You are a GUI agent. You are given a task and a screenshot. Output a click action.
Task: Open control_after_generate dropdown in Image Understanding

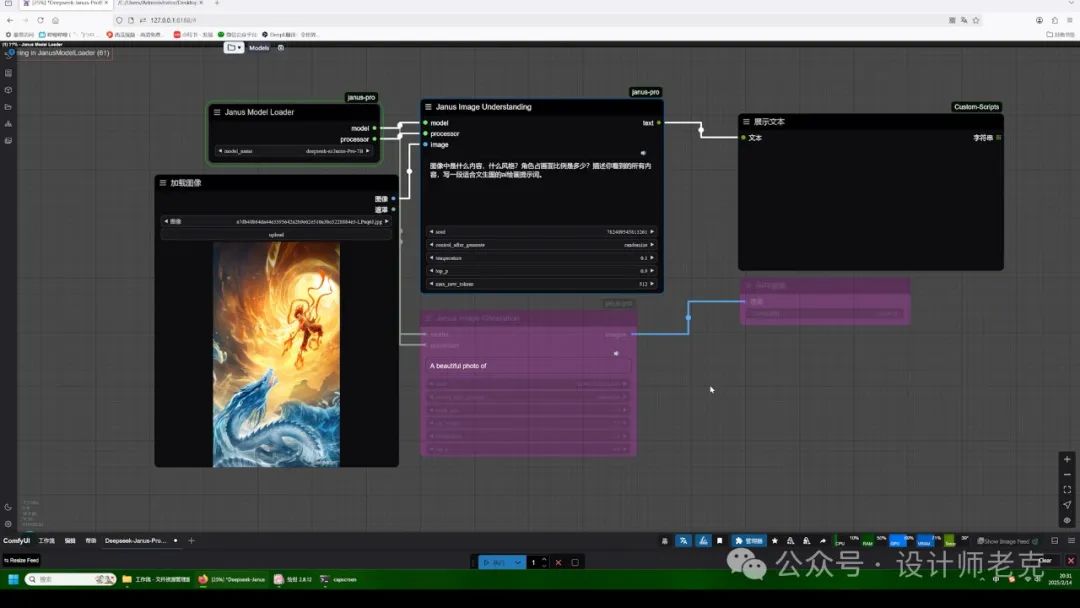(541, 245)
